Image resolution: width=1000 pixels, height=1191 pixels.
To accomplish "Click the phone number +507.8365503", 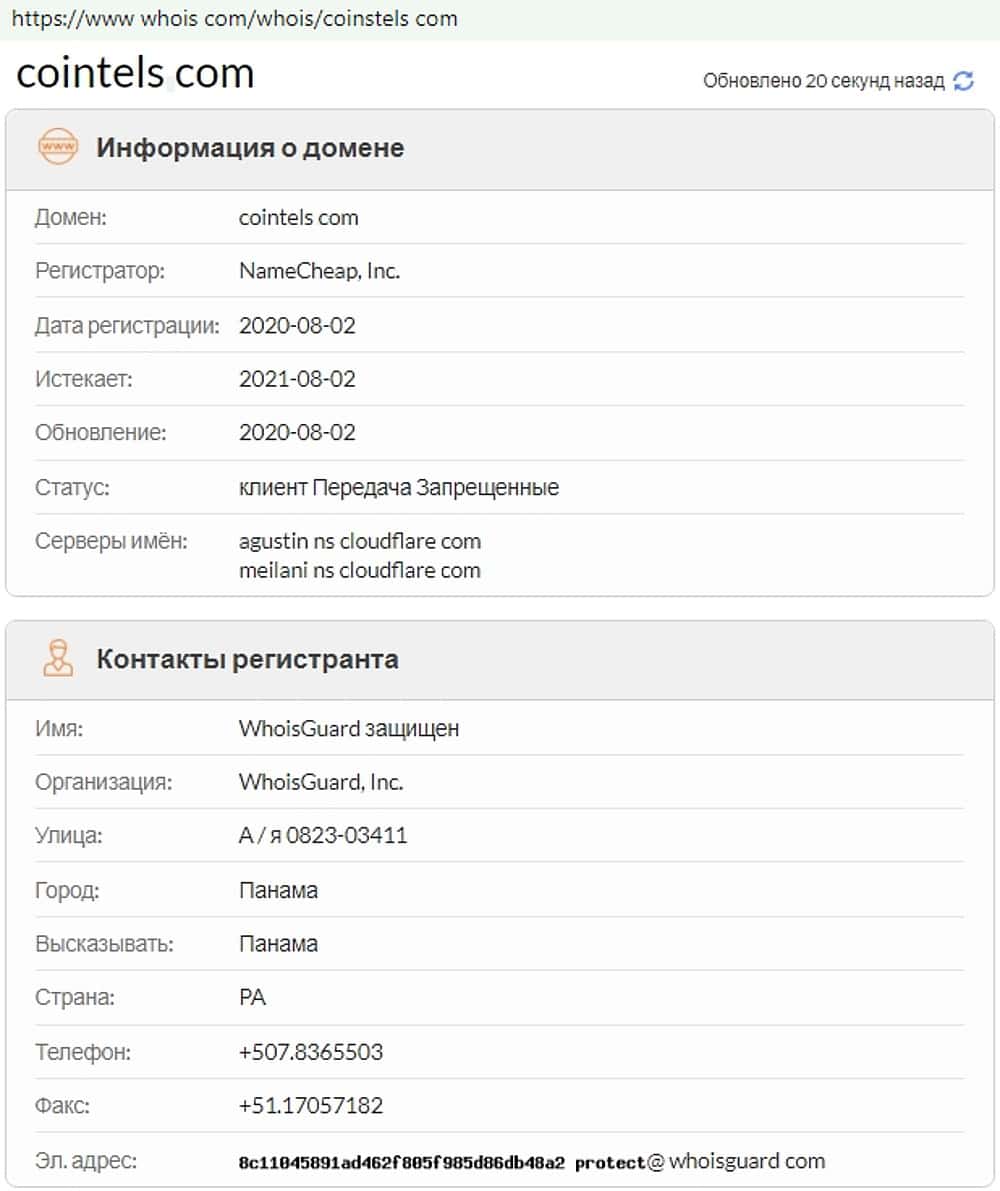I will (x=311, y=1052).
